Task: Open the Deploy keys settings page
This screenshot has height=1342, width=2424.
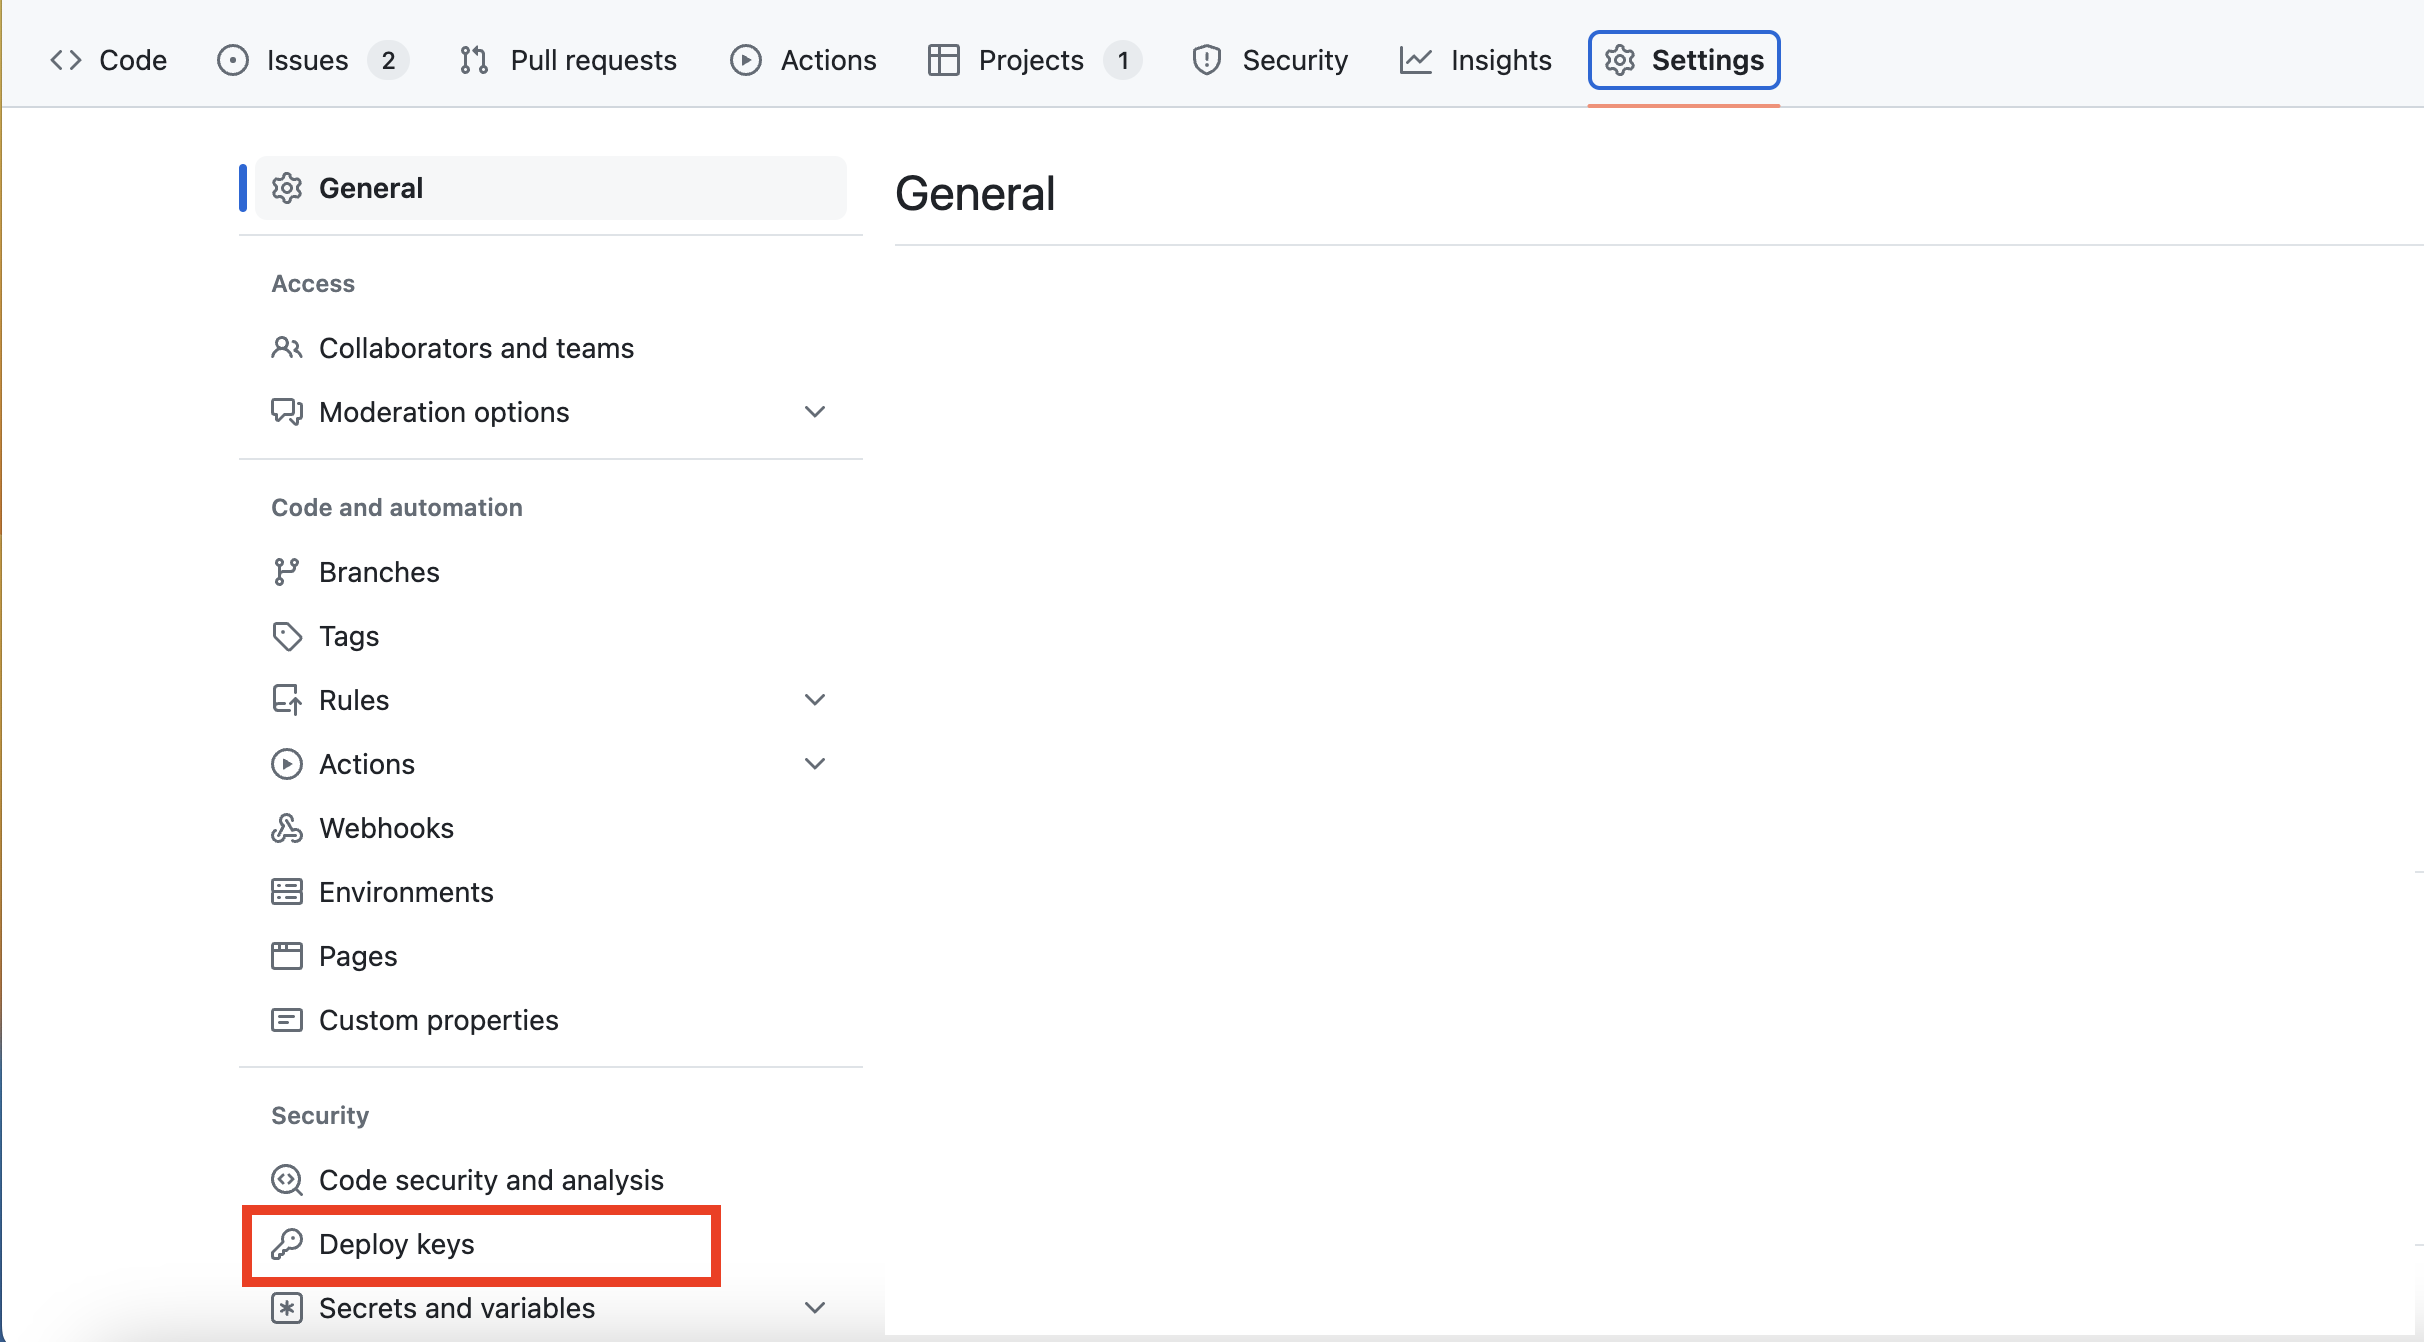Action: [397, 1244]
